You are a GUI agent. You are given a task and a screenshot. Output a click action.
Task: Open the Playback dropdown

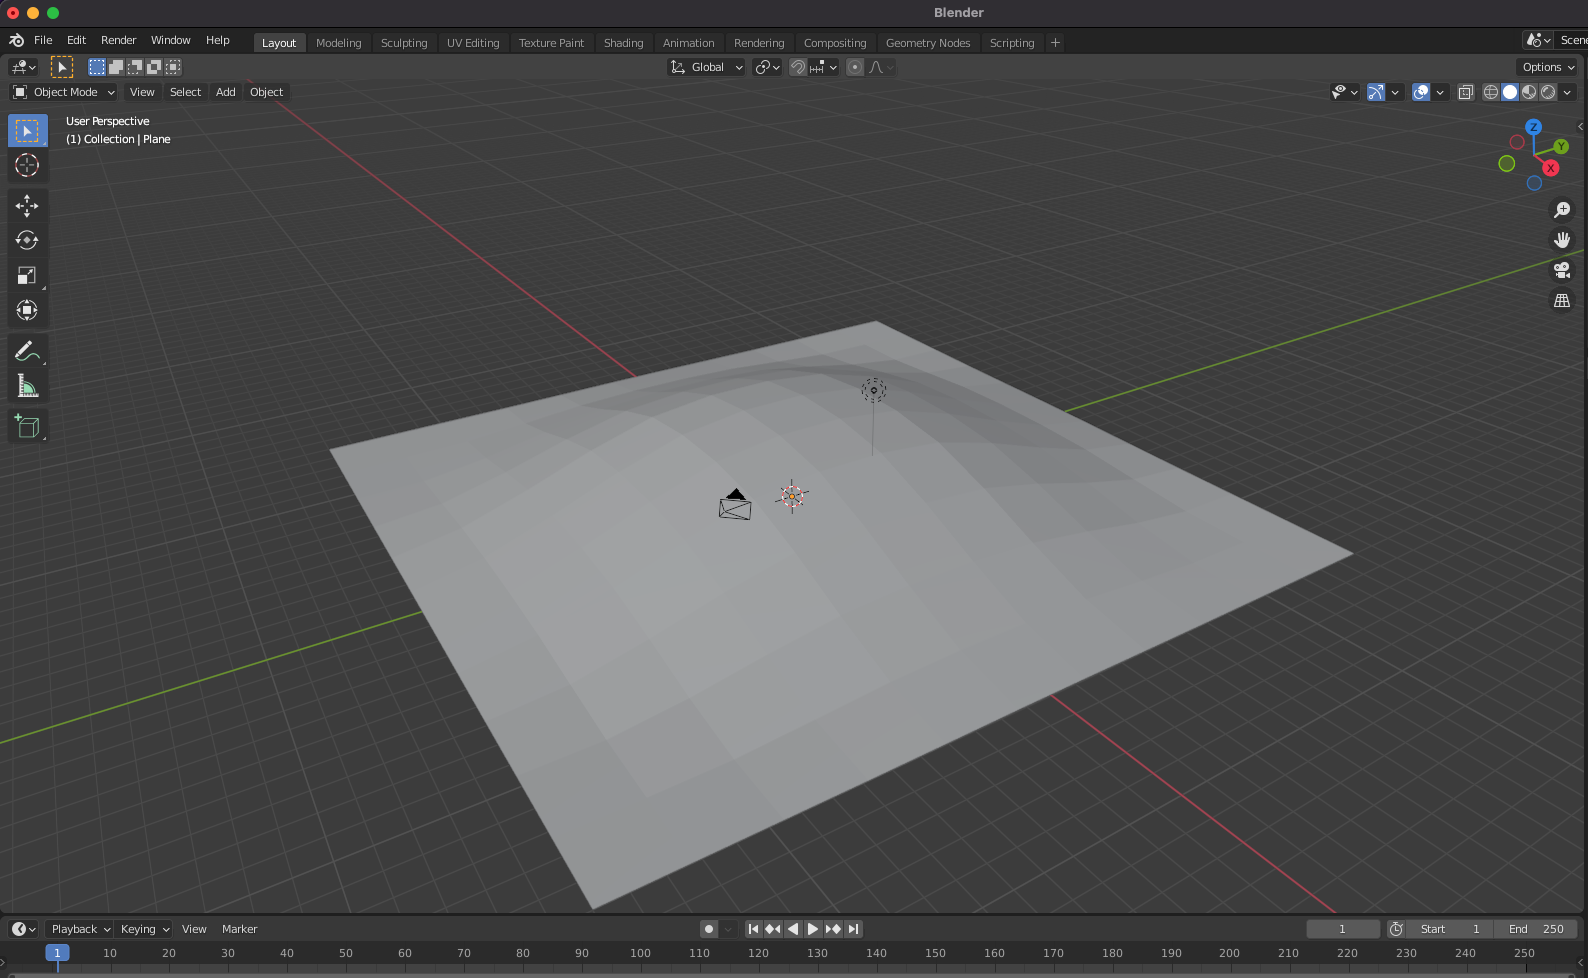tap(81, 929)
